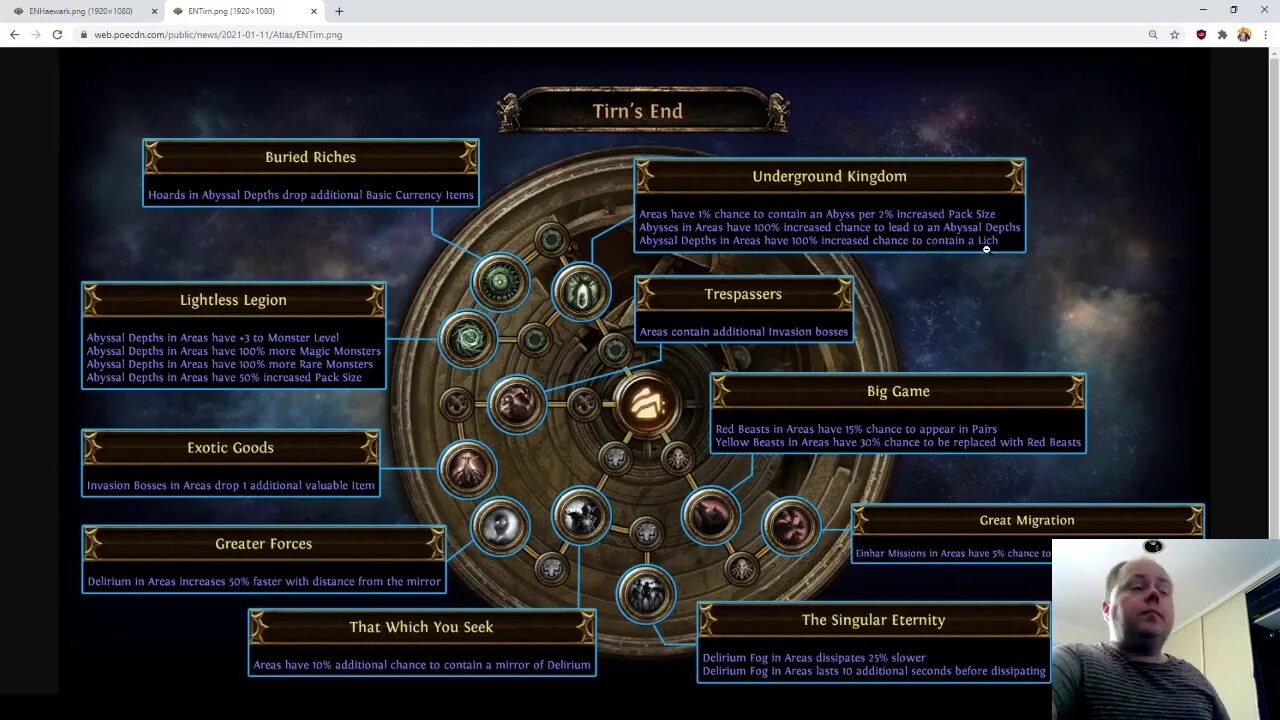The width and height of the screenshot is (1280, 720).
Task: Click the glowing central node of the wheel
Action: click(x=645, y=404)
